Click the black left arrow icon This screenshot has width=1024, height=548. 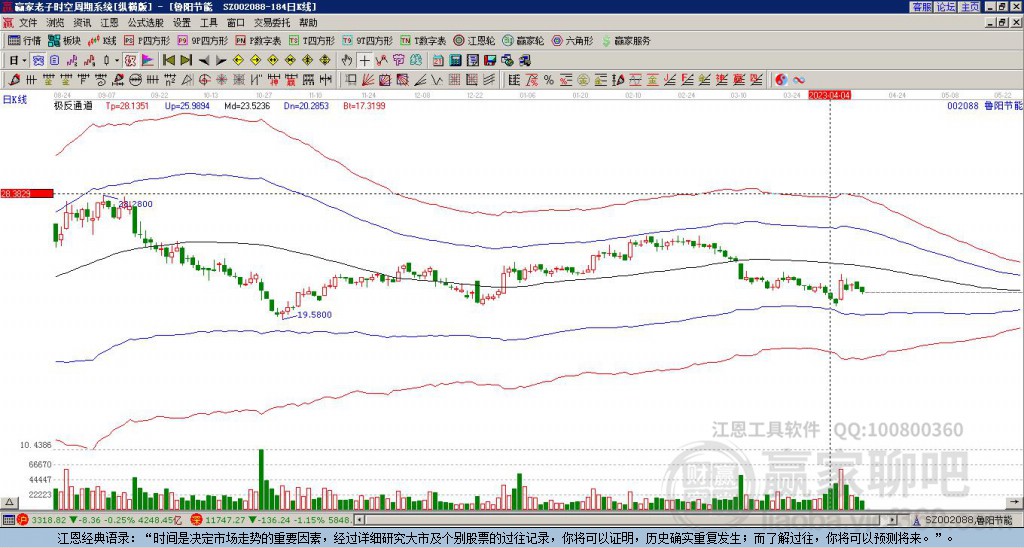204,61
